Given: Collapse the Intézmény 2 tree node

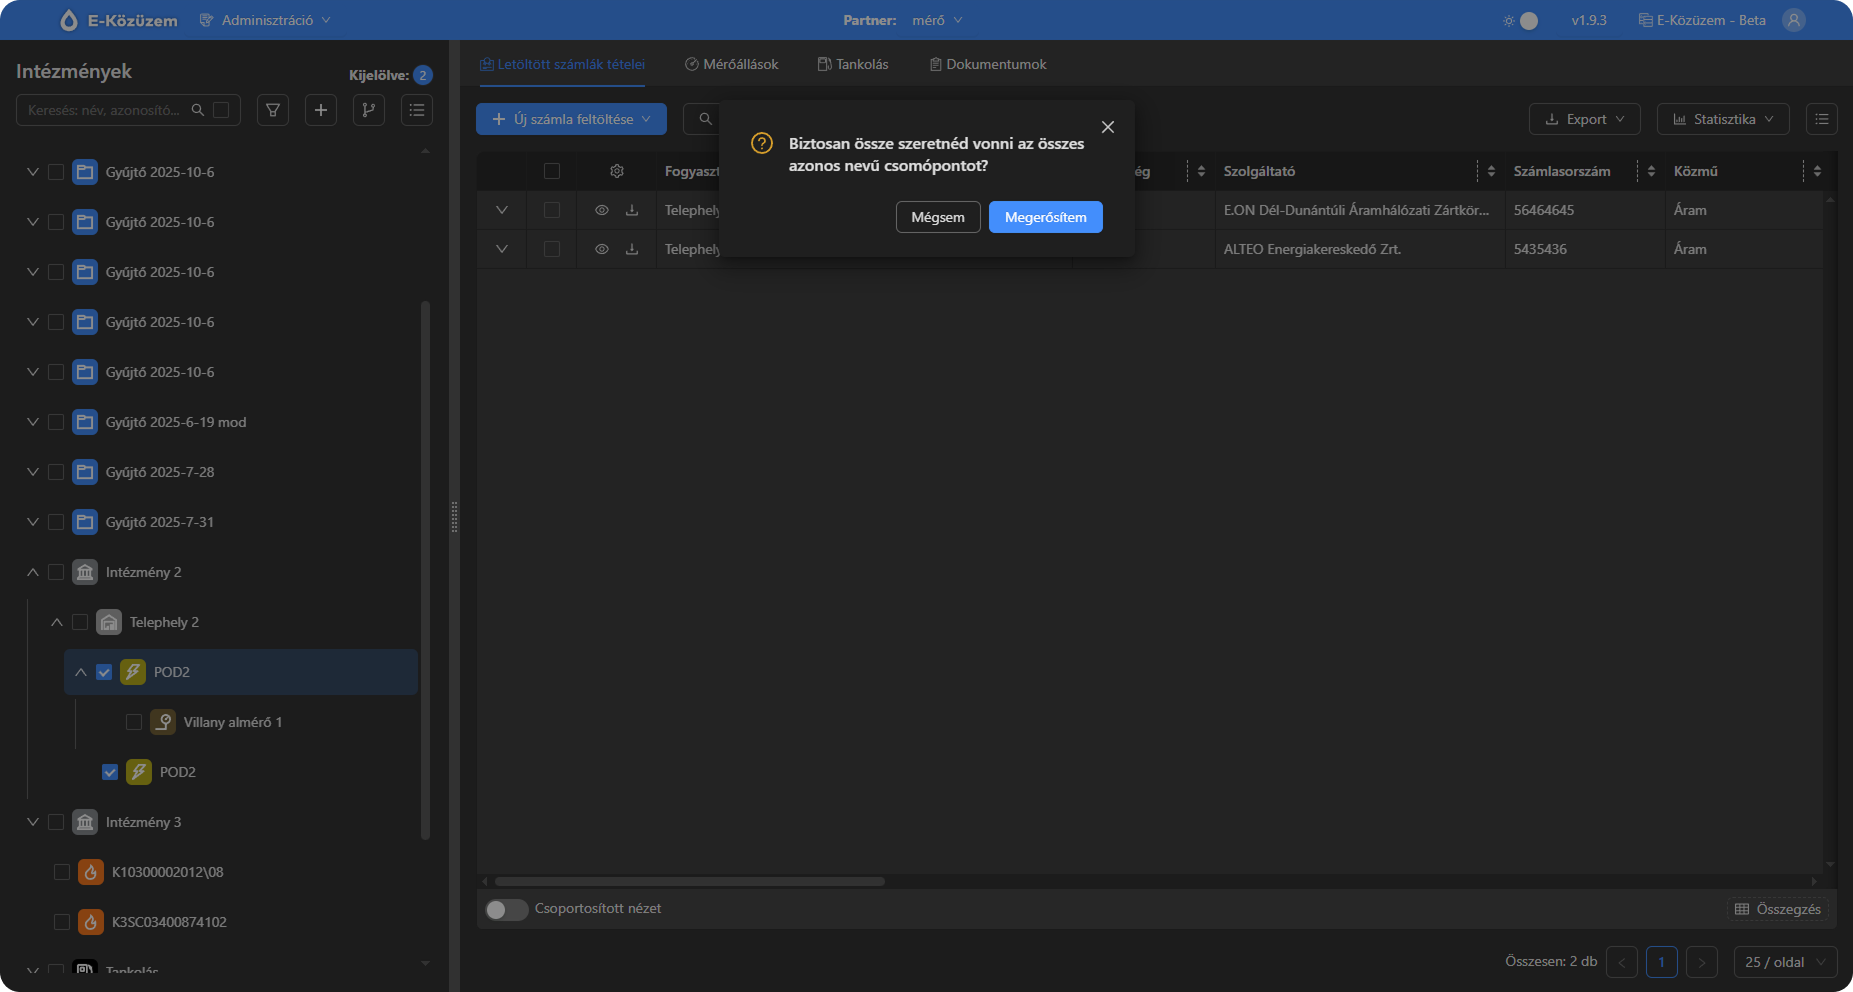Looking at the screenshot, I should coord(33,572).
